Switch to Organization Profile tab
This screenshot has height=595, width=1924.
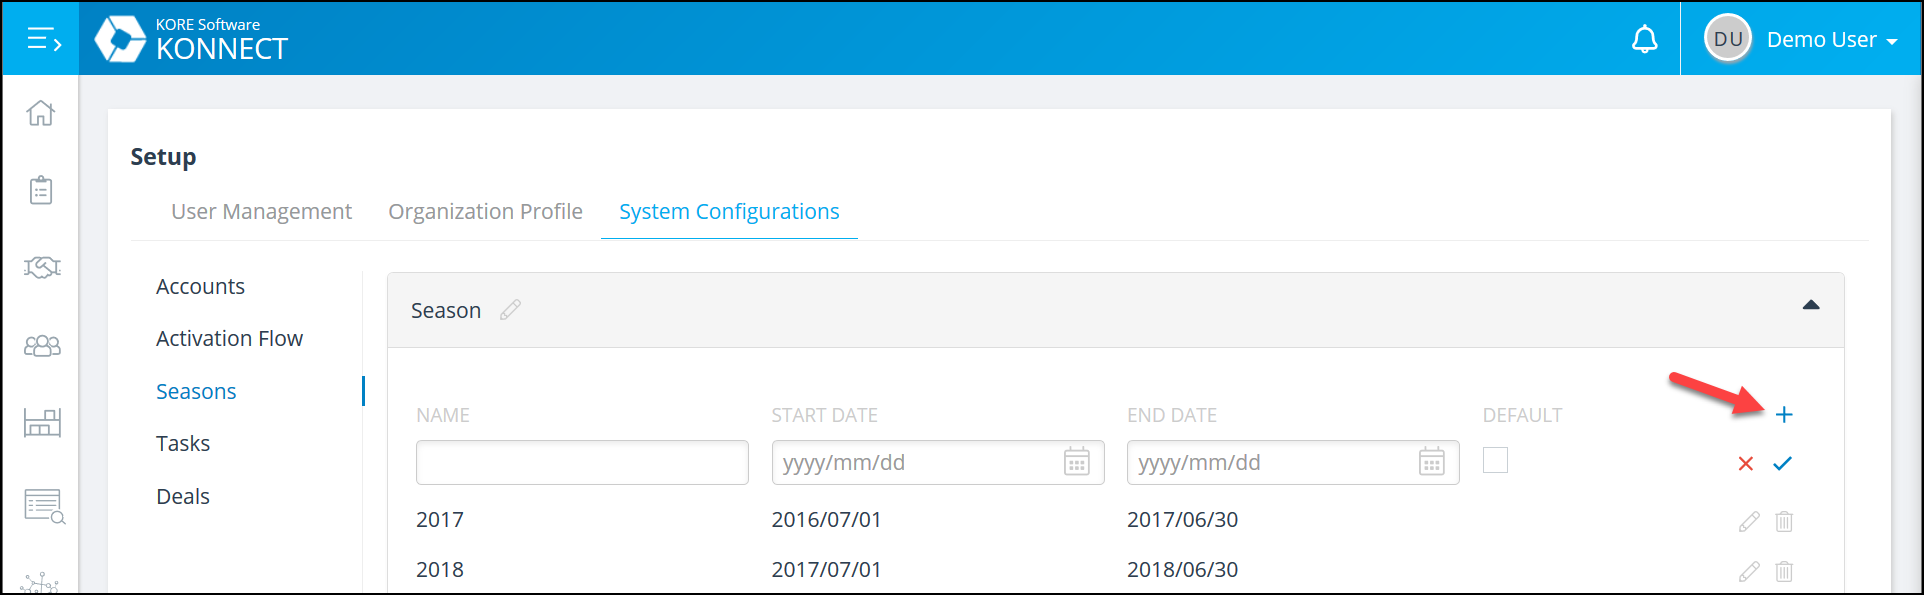coord(485,212)
